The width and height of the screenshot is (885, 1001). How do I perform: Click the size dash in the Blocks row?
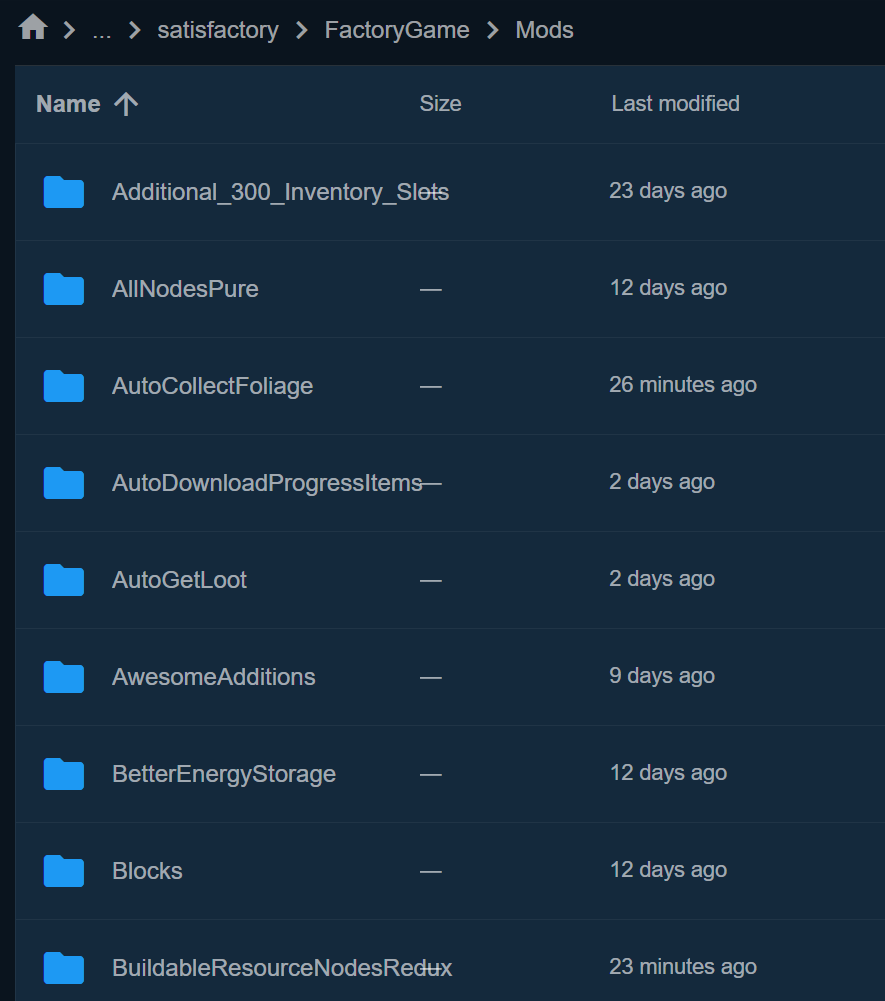430,872
